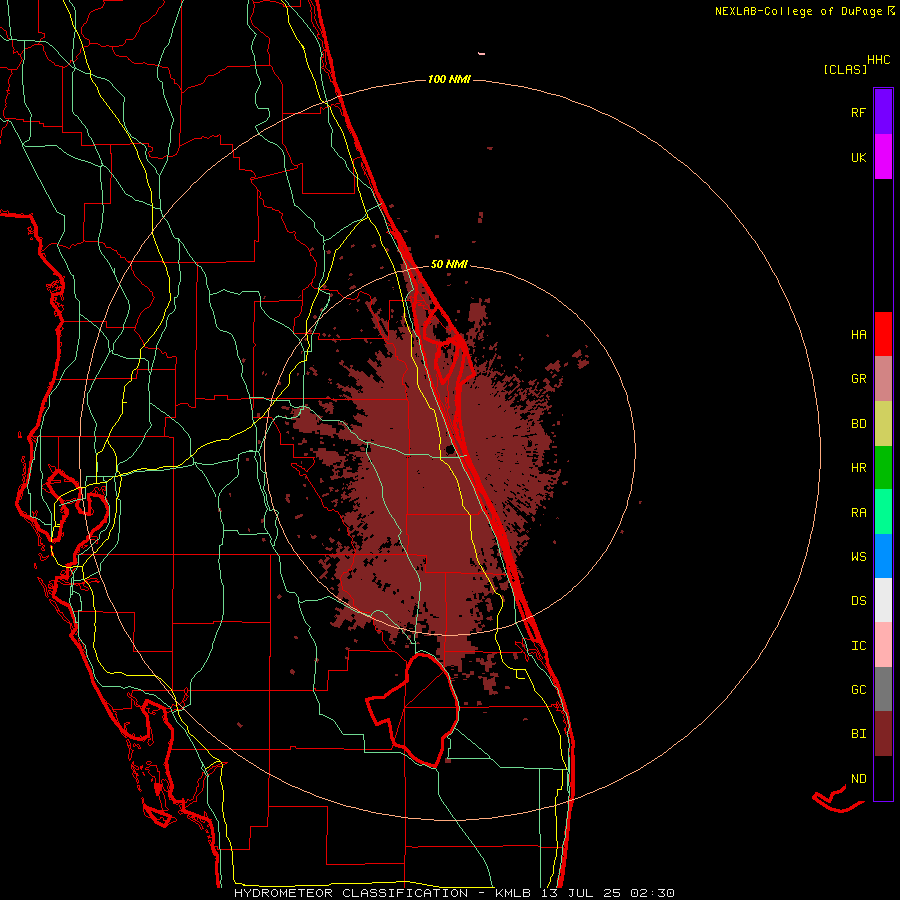
Task: Select the IC light-pink legend swatch
Action: pos(883,645)
